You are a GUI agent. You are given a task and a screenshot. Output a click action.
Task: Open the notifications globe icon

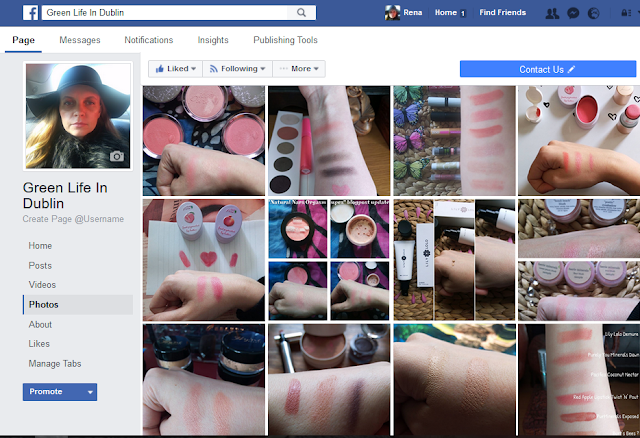(x=593, y=13)
